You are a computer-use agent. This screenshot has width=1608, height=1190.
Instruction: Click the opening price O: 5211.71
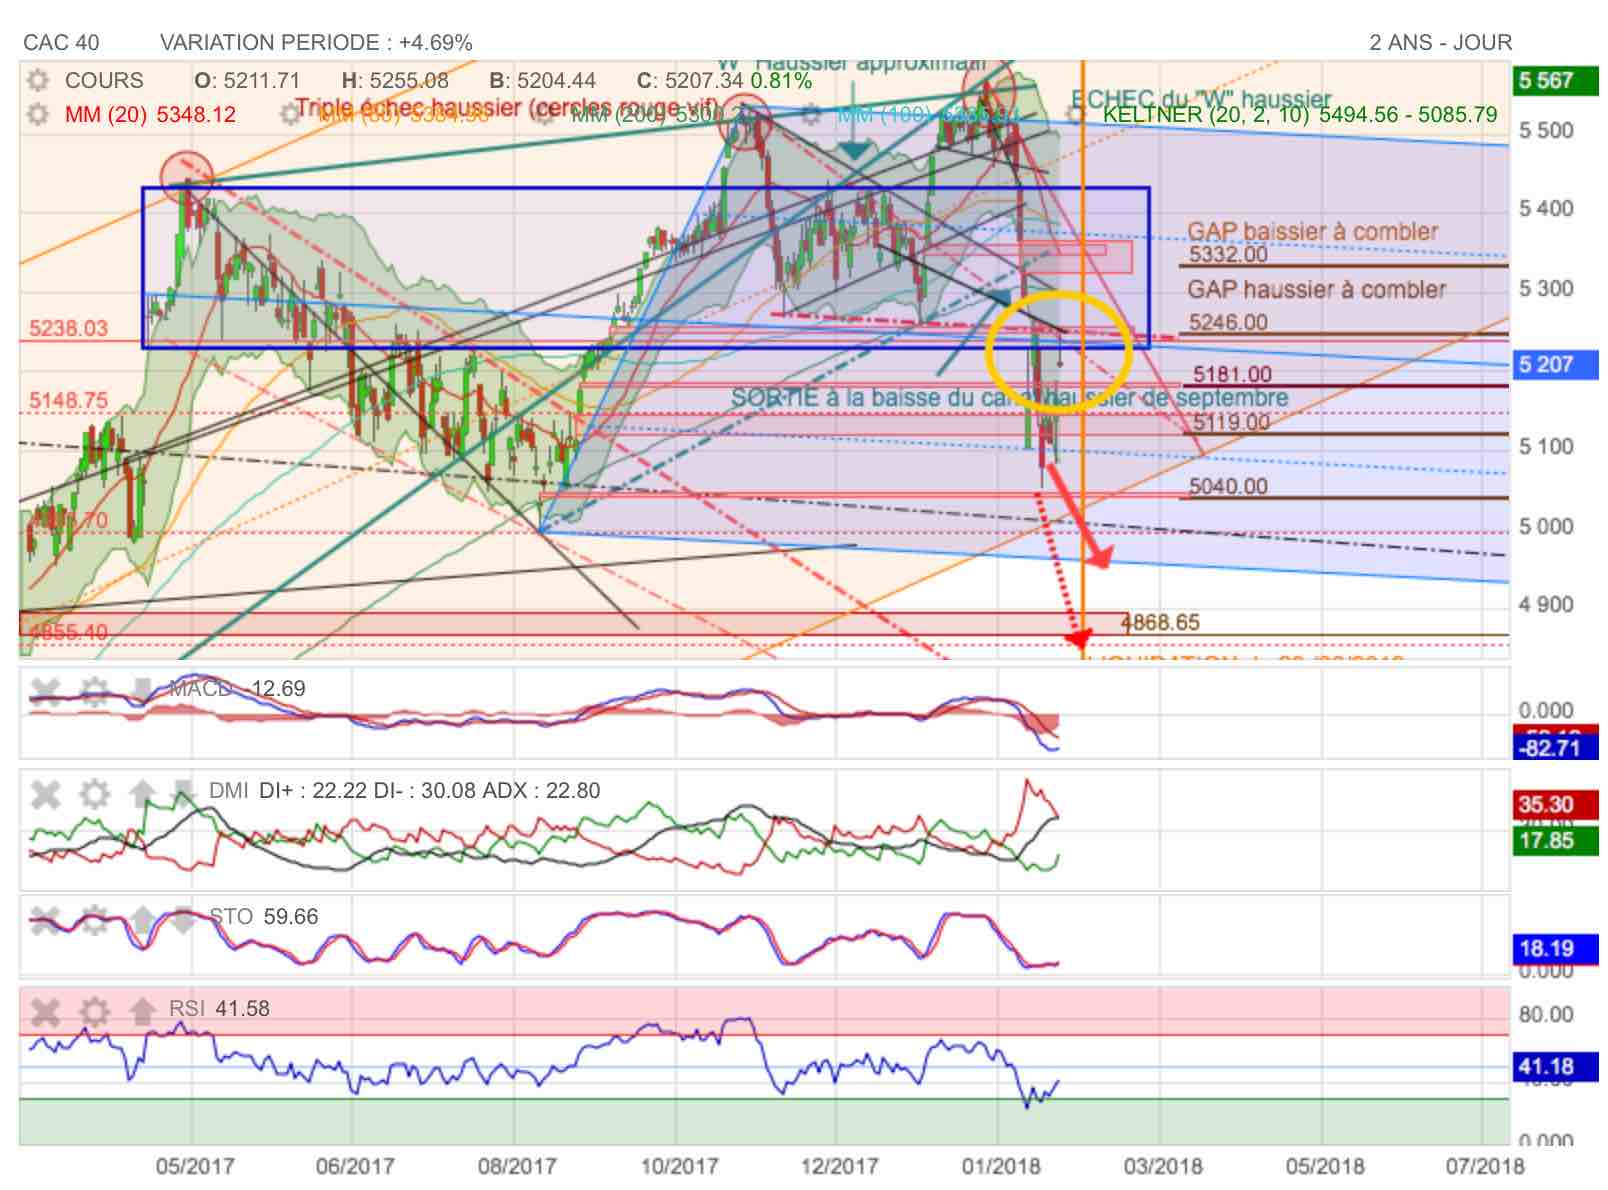(247, 80)
